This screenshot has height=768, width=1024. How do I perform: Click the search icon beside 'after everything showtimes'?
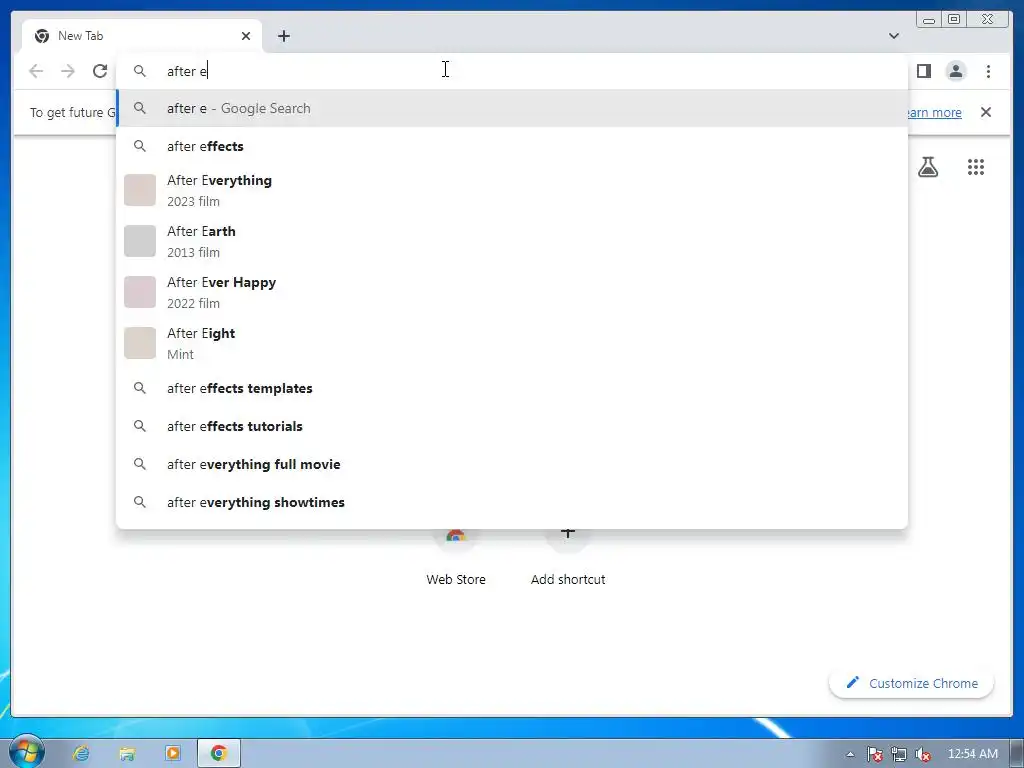pyautogui.click(x=140, y=502)
